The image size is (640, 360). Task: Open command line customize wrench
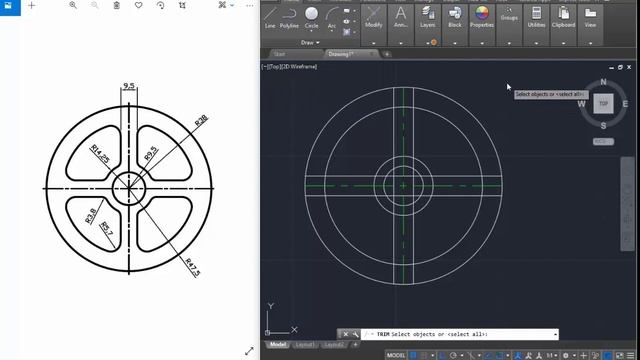click(x=356, y=334)
